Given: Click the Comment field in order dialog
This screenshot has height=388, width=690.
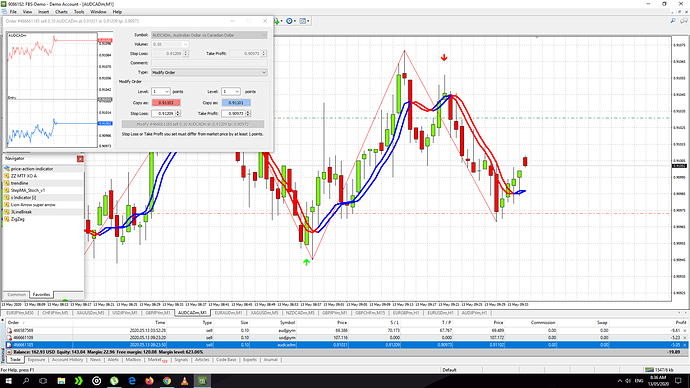Looking at the screenshot, I should pyautogui.click(x=209, y=63).
